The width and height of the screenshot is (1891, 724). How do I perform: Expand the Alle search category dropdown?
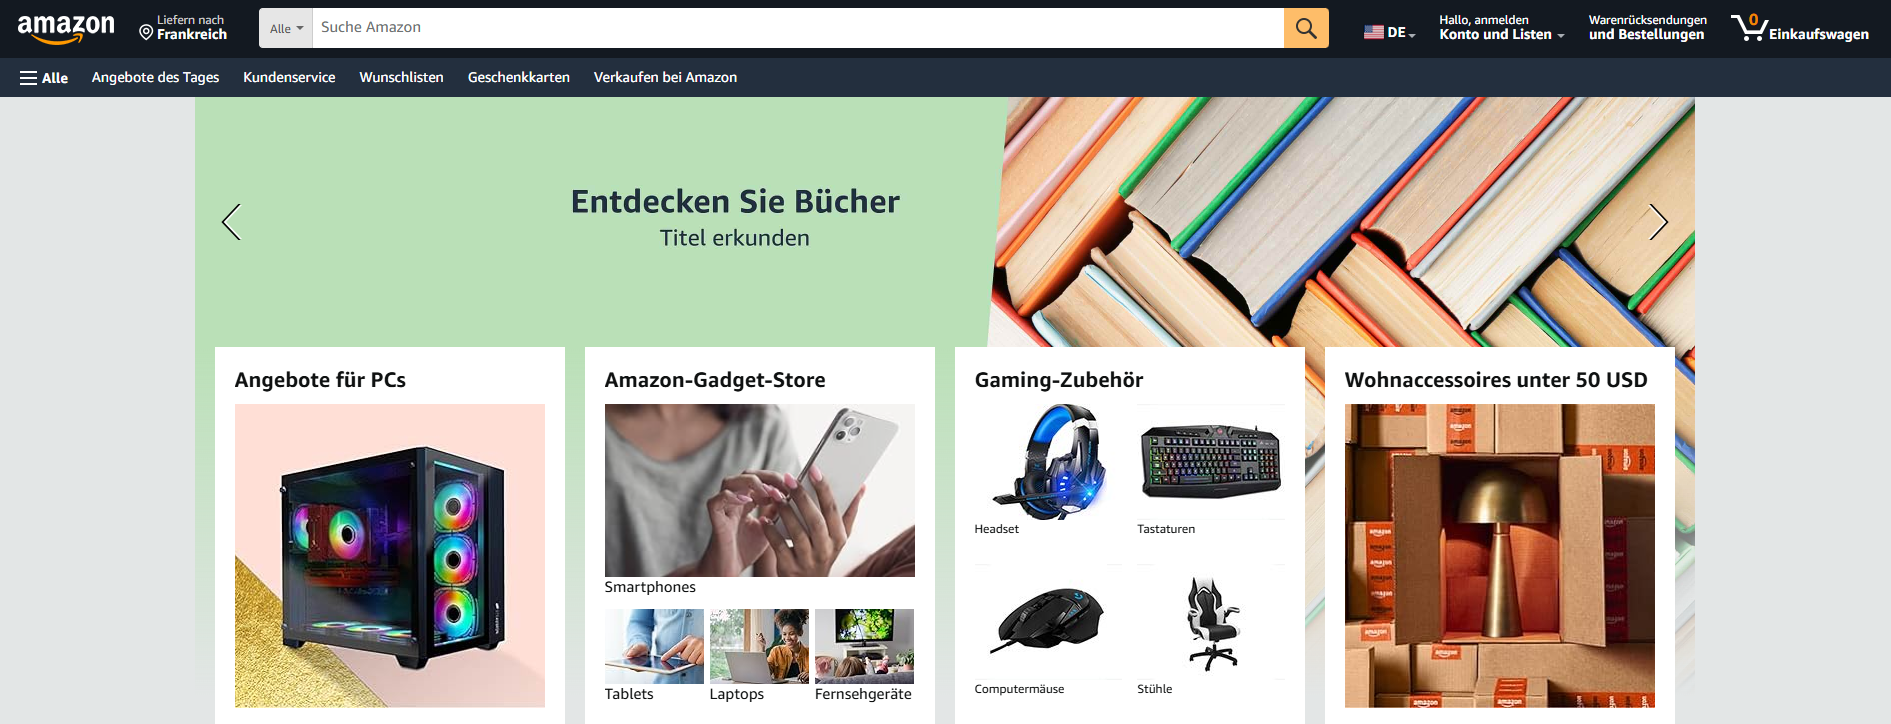(x=286, y=28)
